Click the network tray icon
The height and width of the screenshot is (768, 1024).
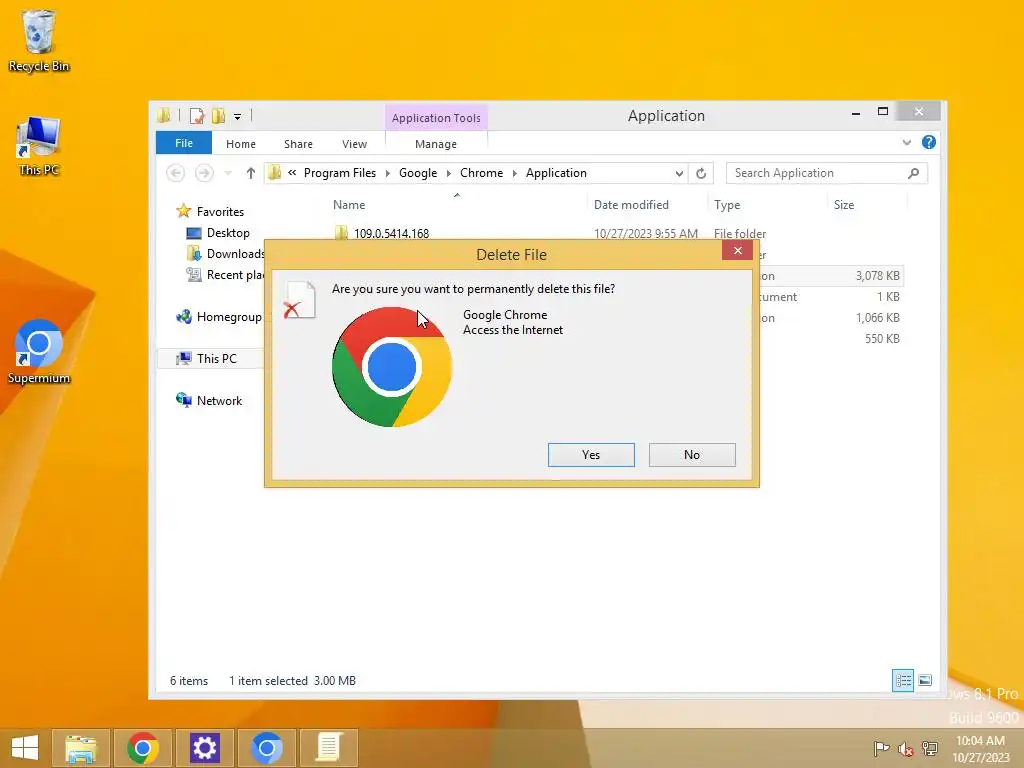pos(929,748)
